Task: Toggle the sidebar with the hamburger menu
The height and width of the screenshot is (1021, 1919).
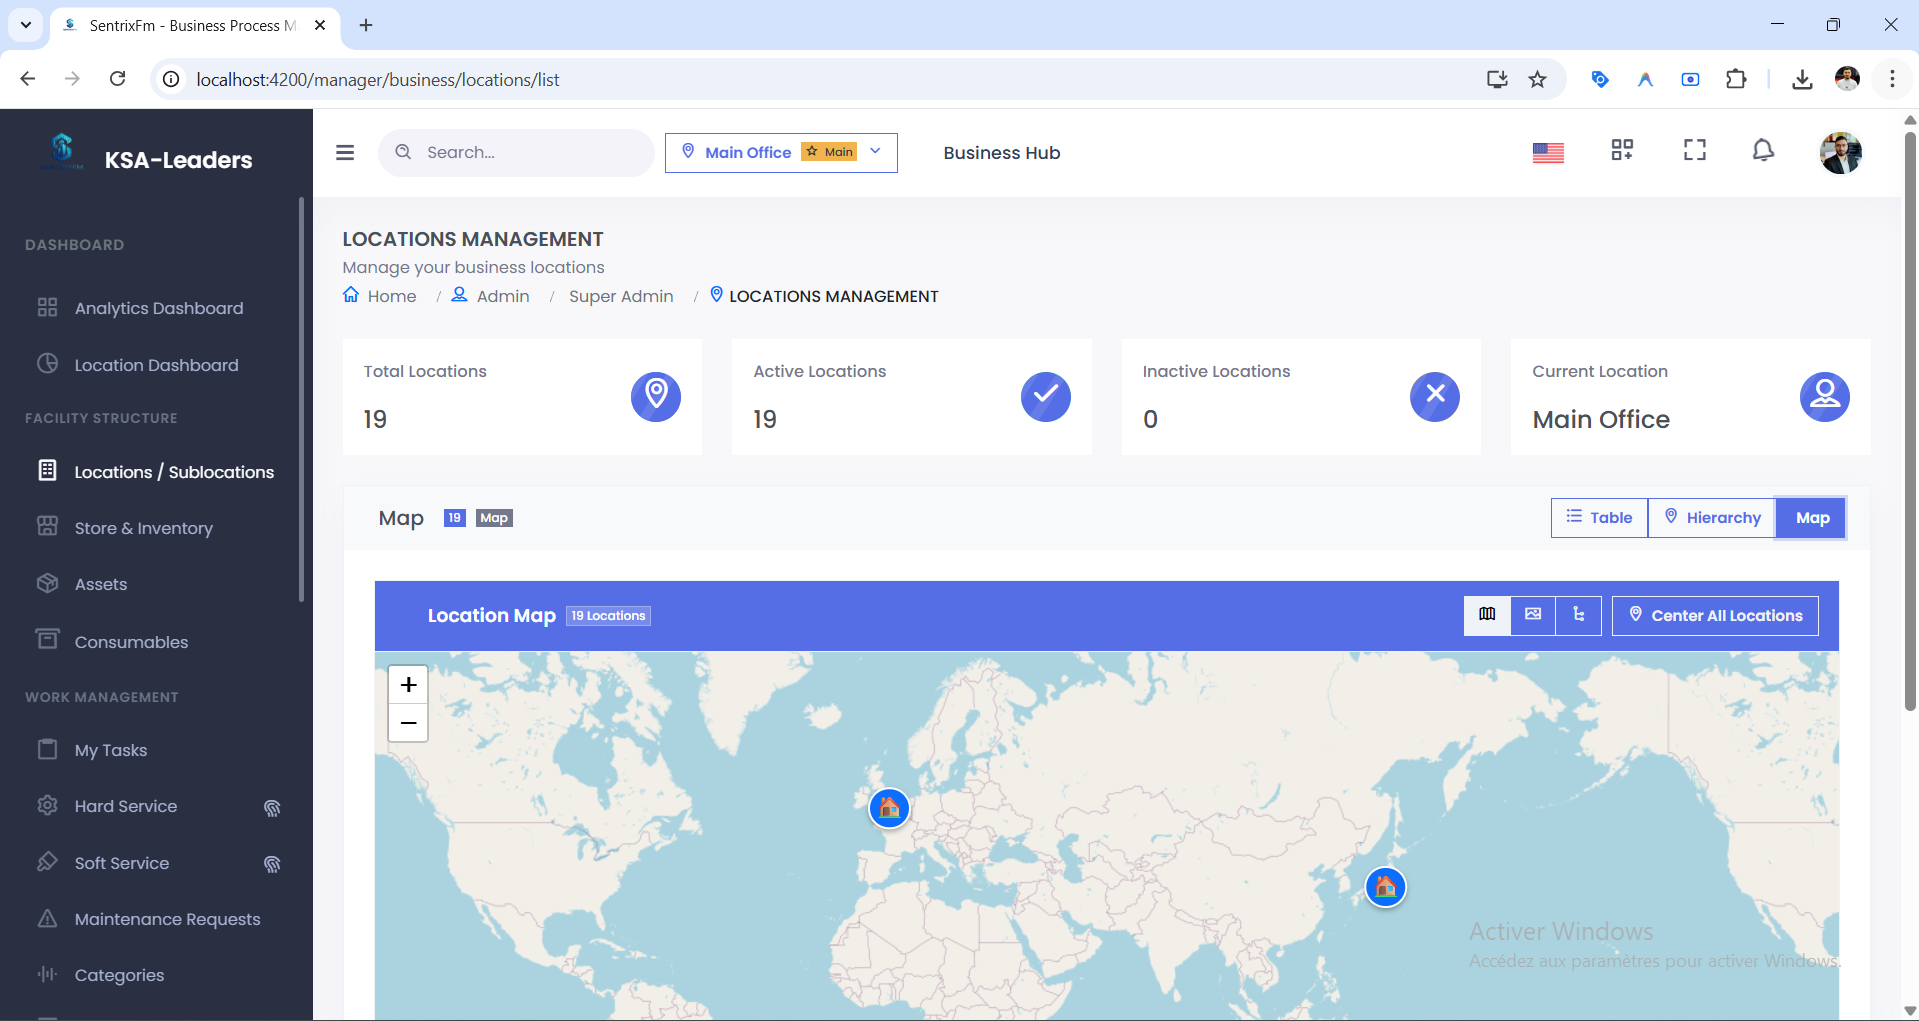Action: pos(345,152)
